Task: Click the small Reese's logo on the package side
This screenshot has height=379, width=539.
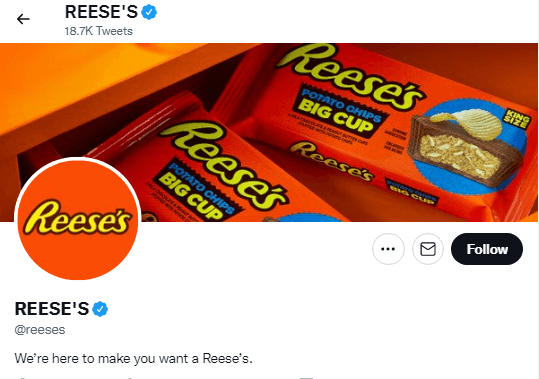Action: (331, 160)
